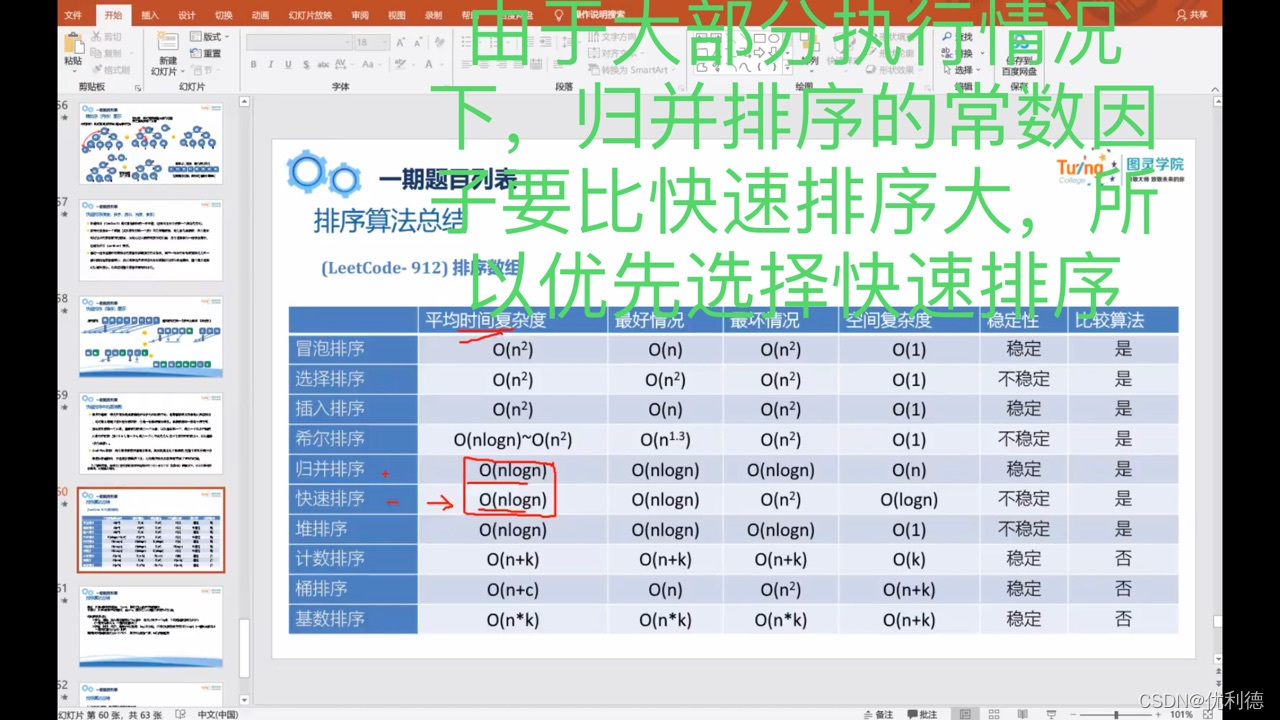Switch to Reading view icon
1280x720 pixels.
(x=1023, y=714)
